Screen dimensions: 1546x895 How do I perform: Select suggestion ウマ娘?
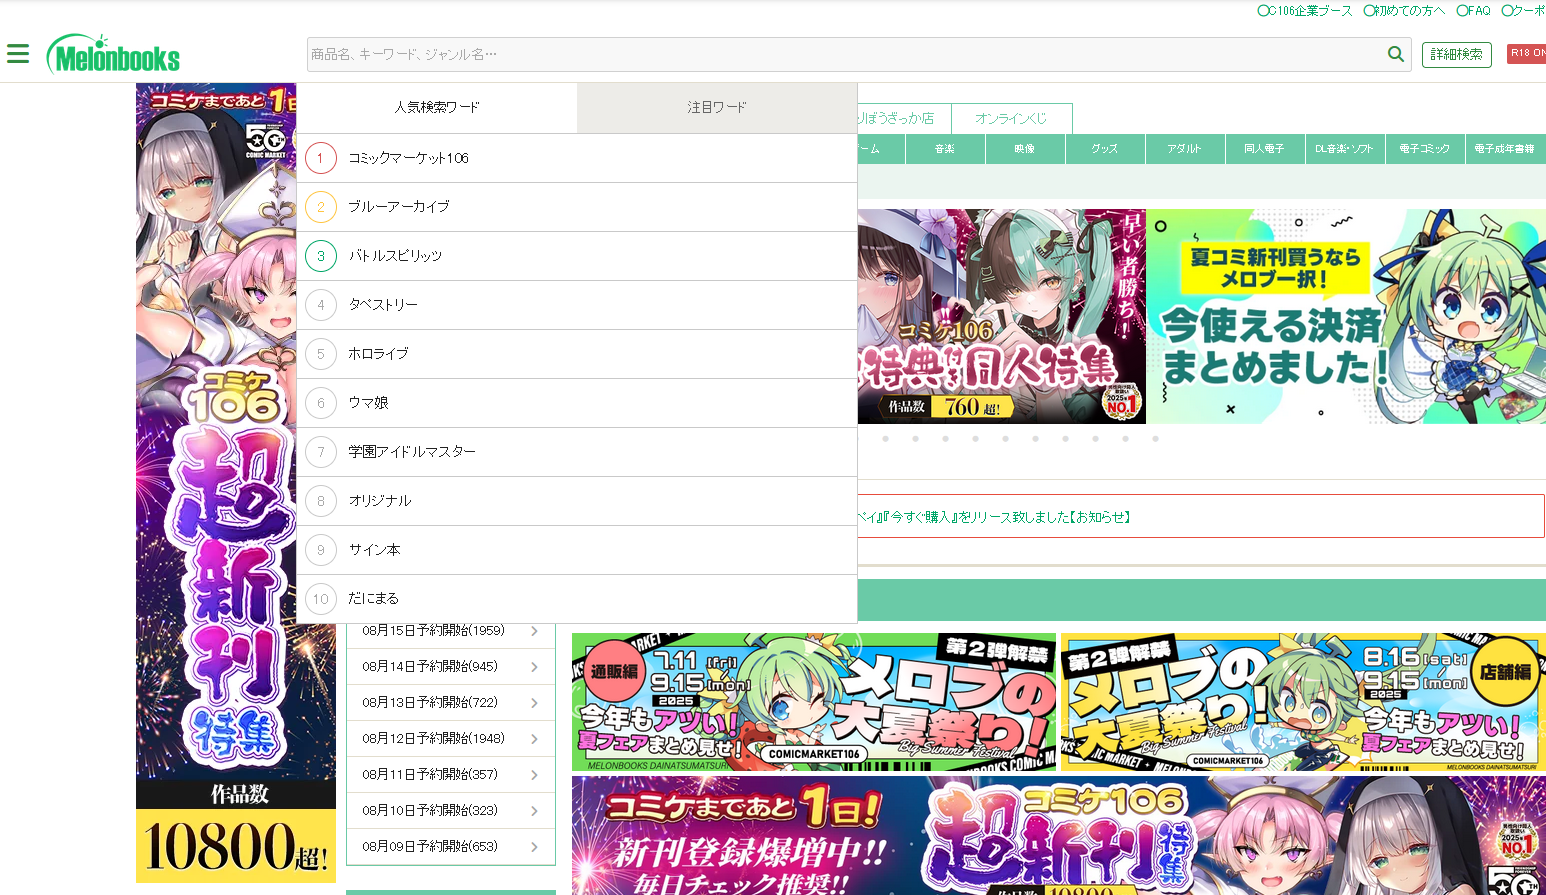tap(577, 403)
